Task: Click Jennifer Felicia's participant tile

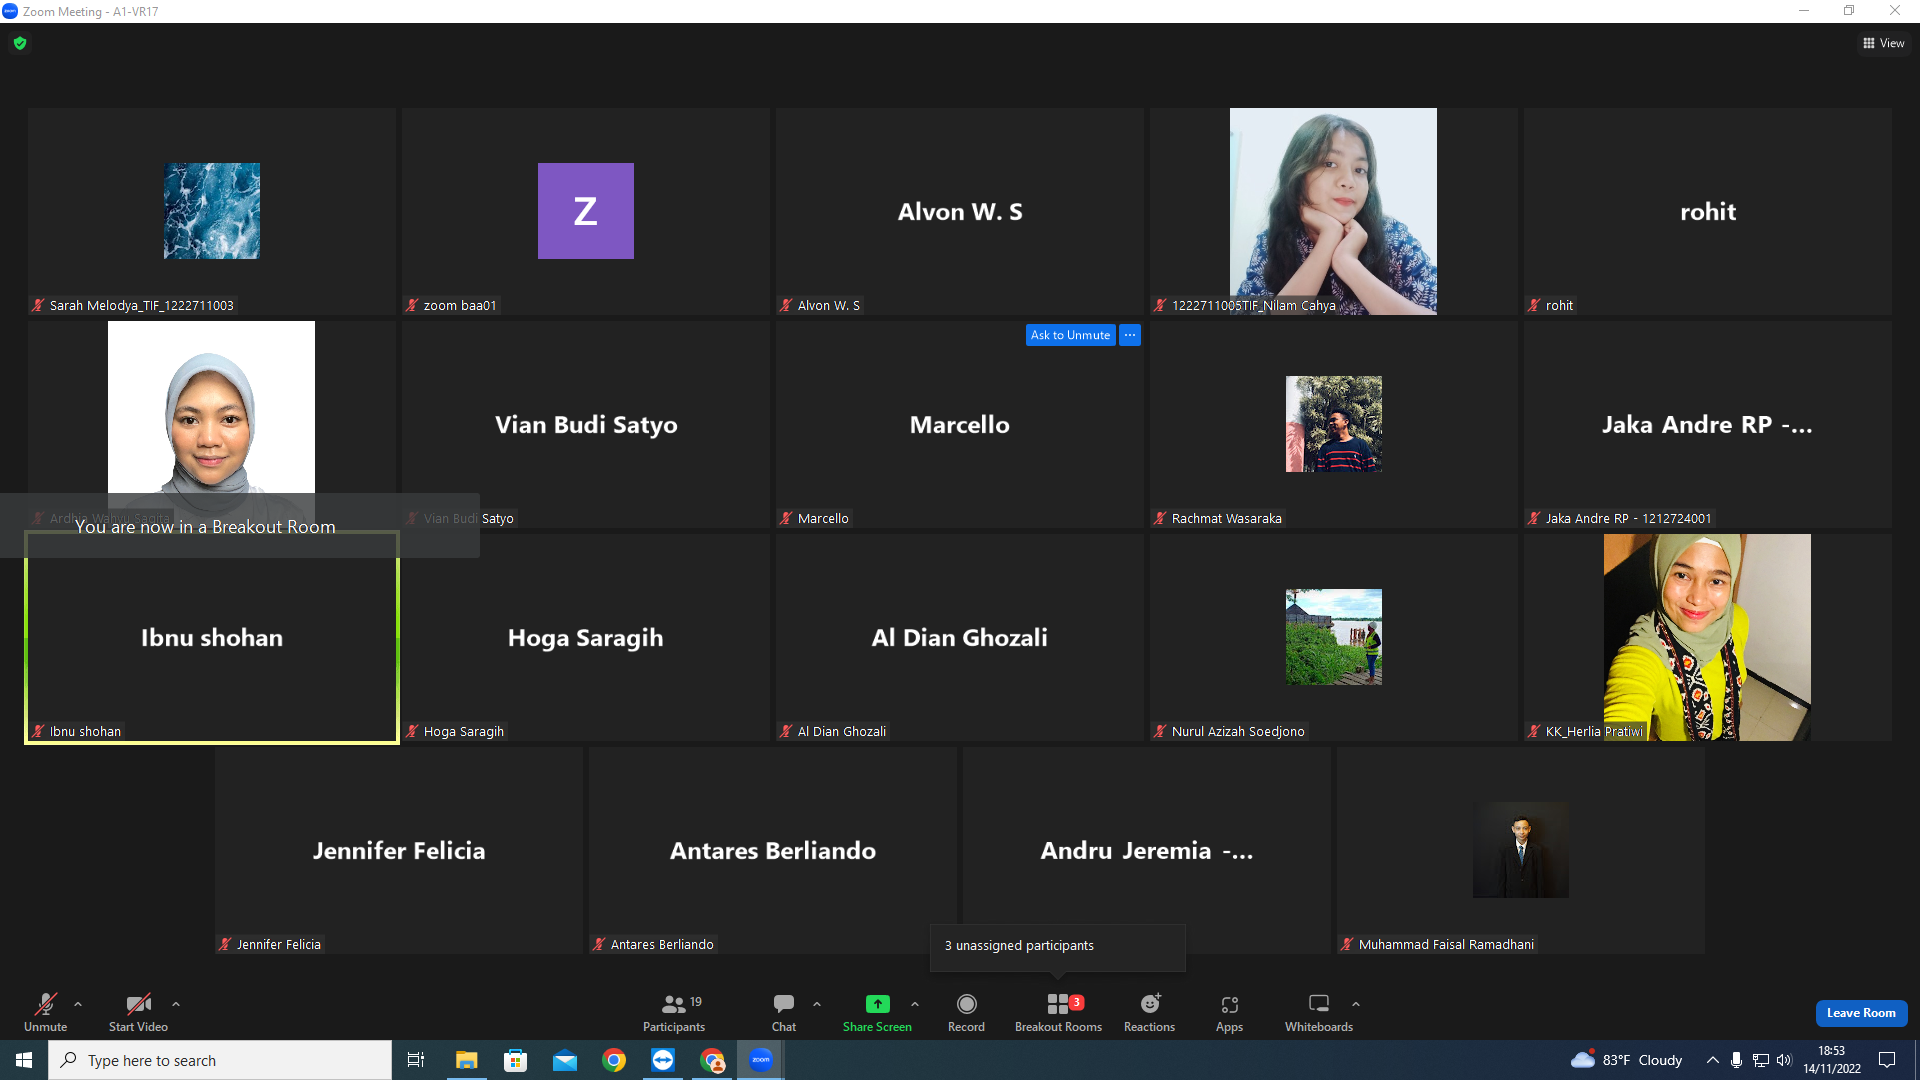Action: coord(399,850)
